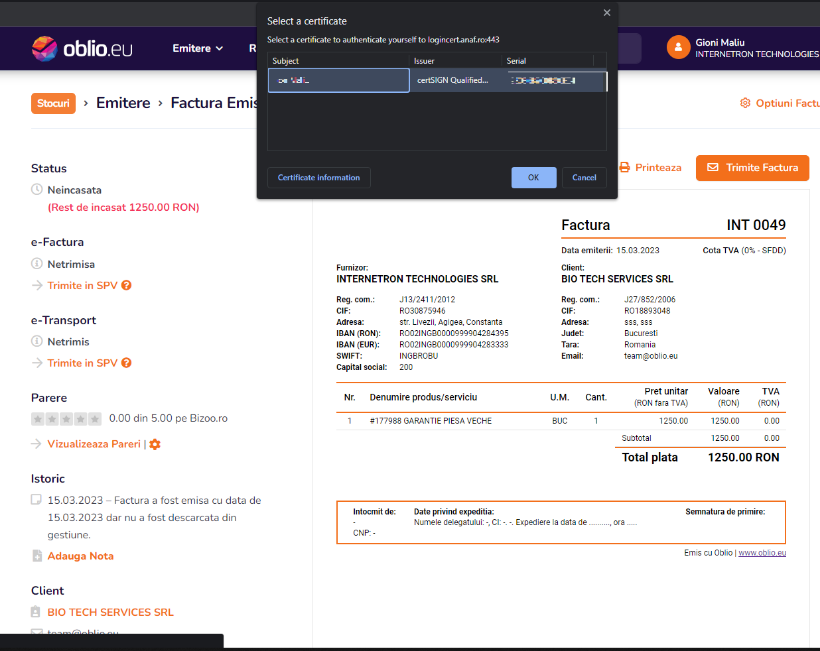820x651 pixels.
Task: Click the Data emiterii 15.03.2023 text
Action: (x=610, y=250)
